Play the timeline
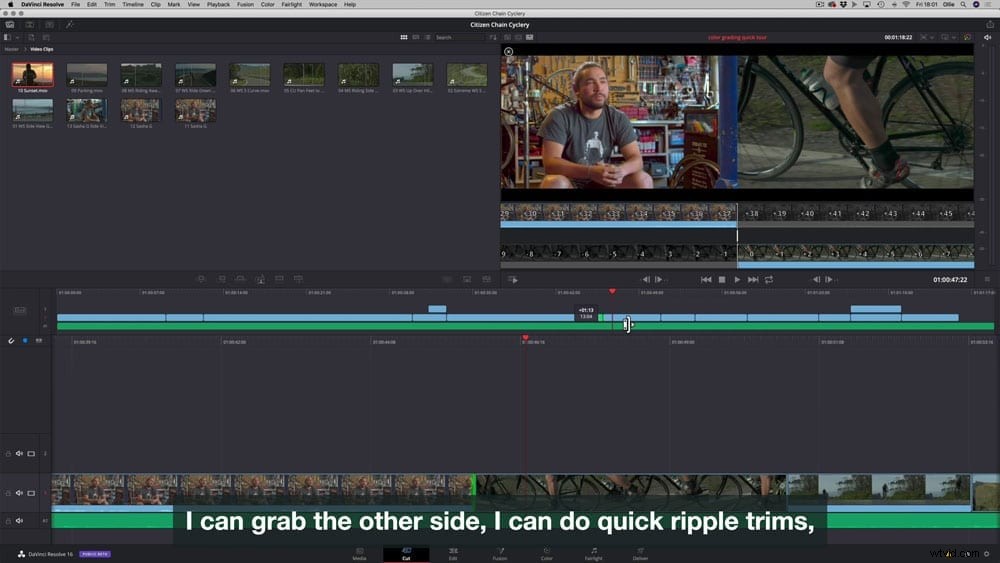Image resolution: width=1000 pixels, height=563 pixels. coord(737,279)
